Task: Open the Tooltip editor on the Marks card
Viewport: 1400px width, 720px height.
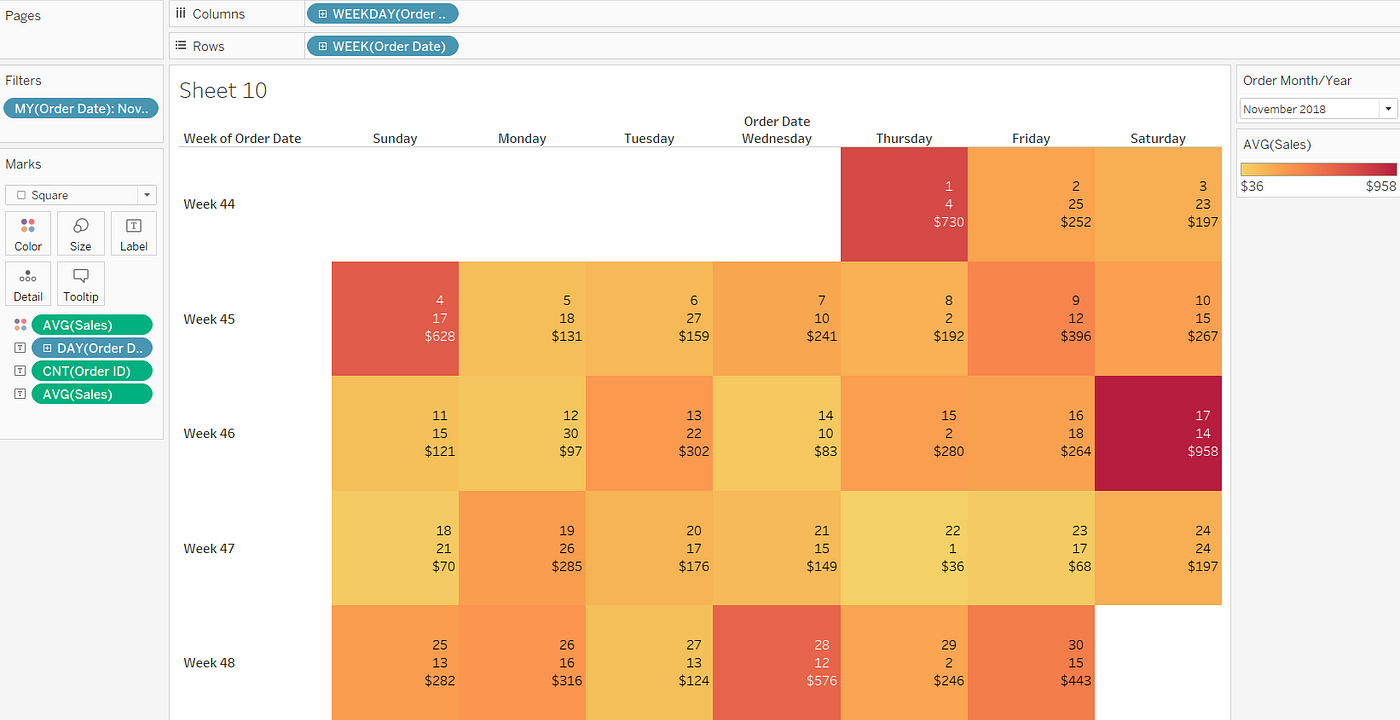Action: pos(80,284)
